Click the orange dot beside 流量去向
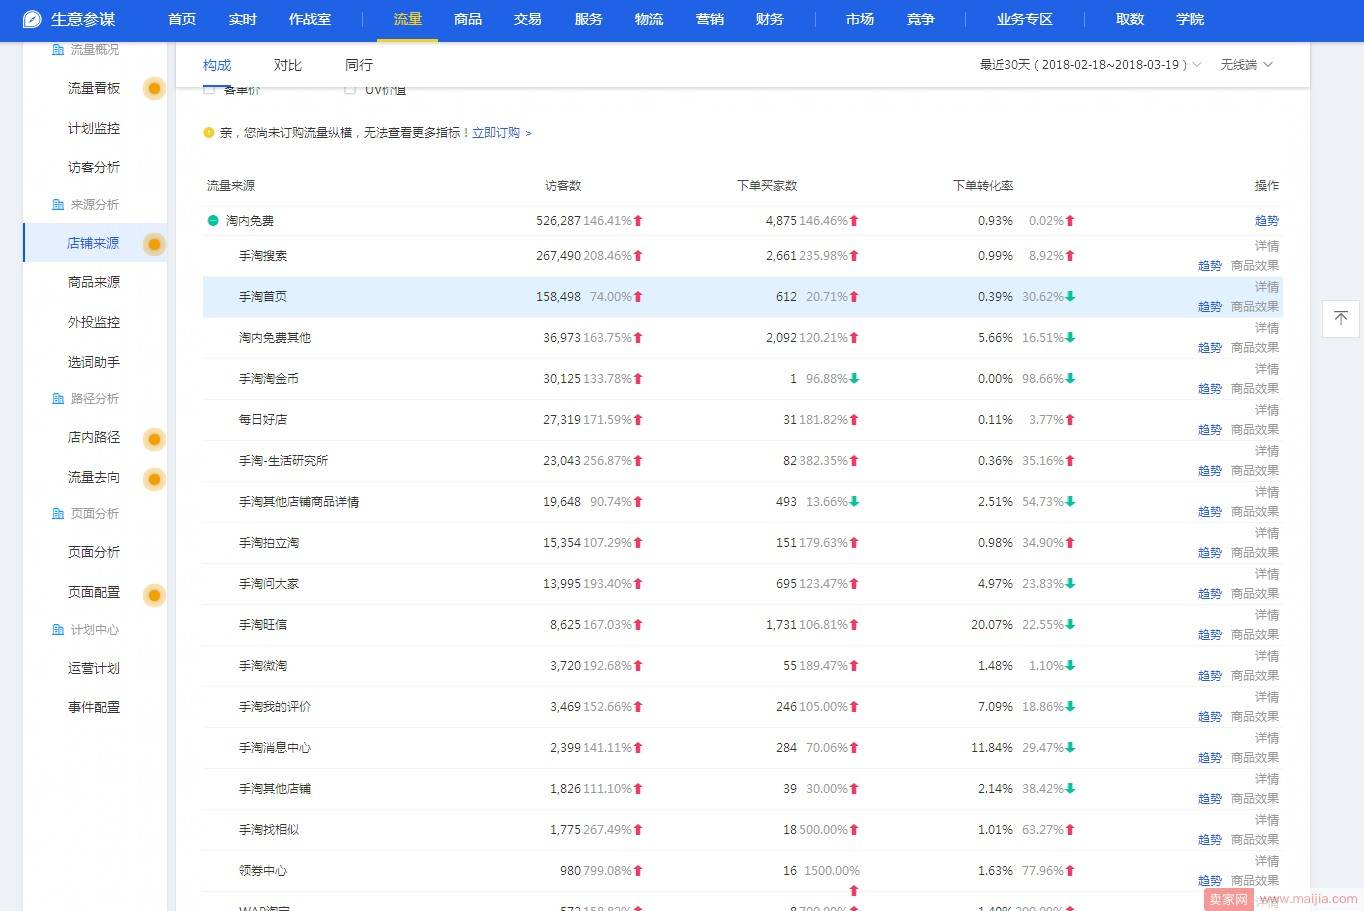The image size is (1364, 911). 154,479
